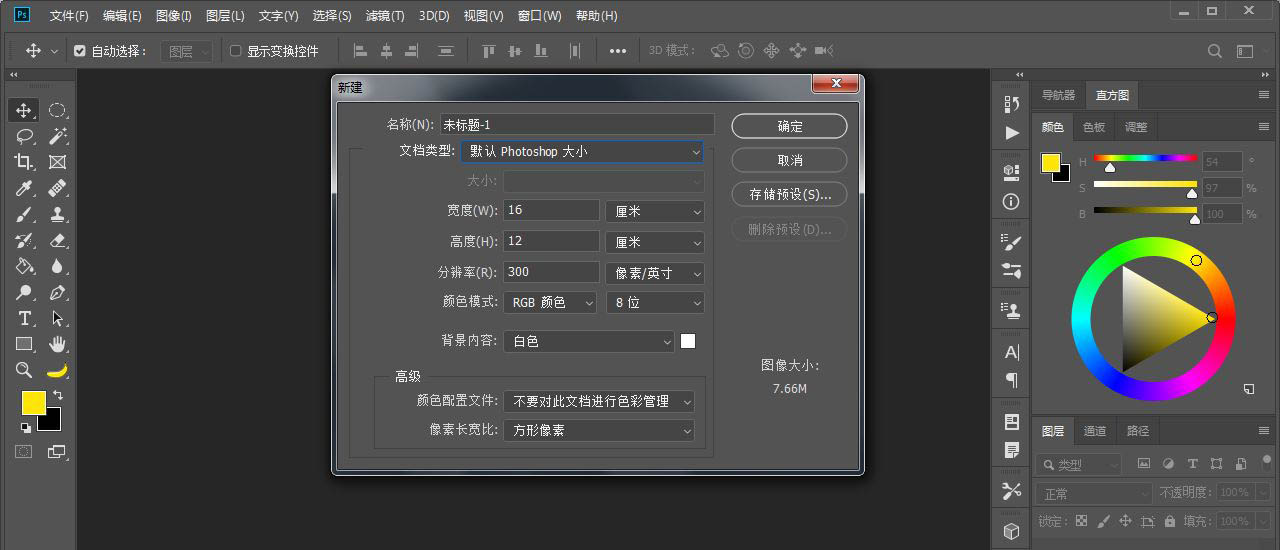This screenshot has width=1280, height=550.
Task: Select the Frame tool
Action: coord(57,162)
